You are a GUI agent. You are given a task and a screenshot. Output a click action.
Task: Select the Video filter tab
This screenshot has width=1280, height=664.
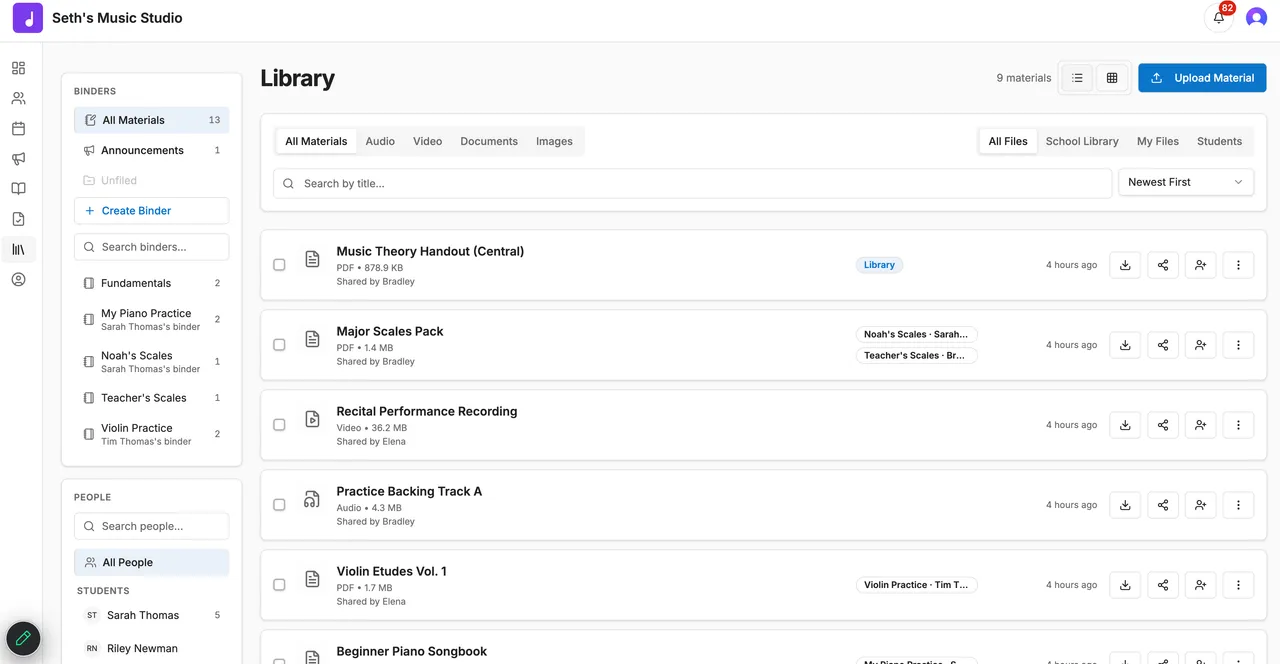pyautogui.click(x=428, y=141)
